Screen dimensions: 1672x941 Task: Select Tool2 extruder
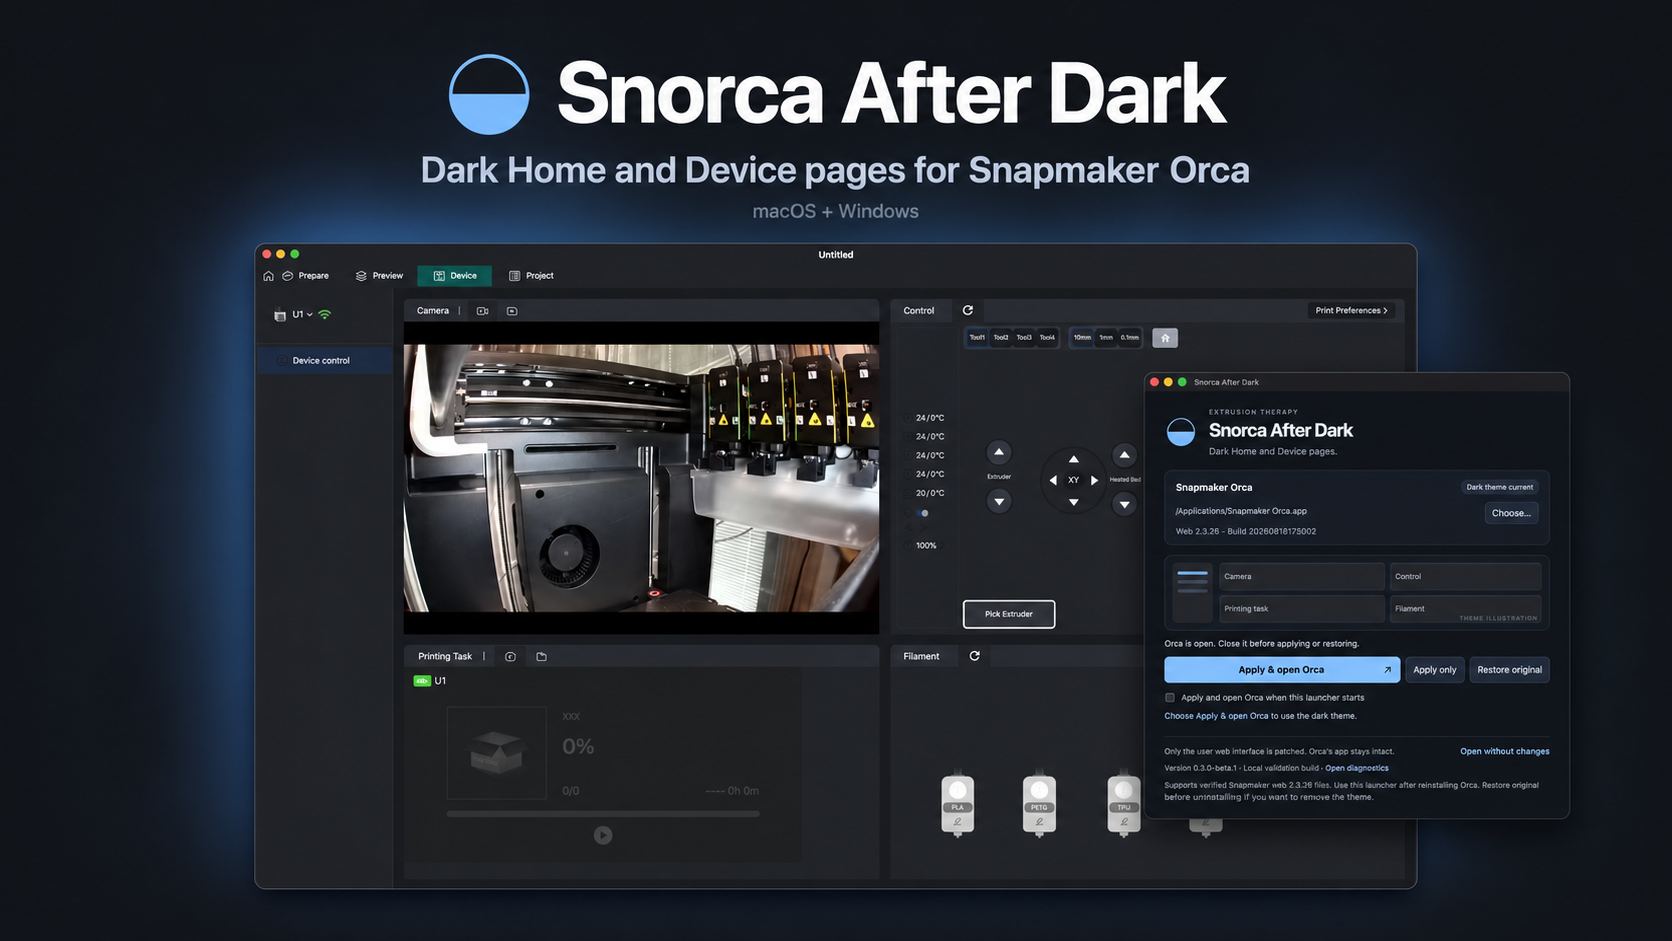1001,338
